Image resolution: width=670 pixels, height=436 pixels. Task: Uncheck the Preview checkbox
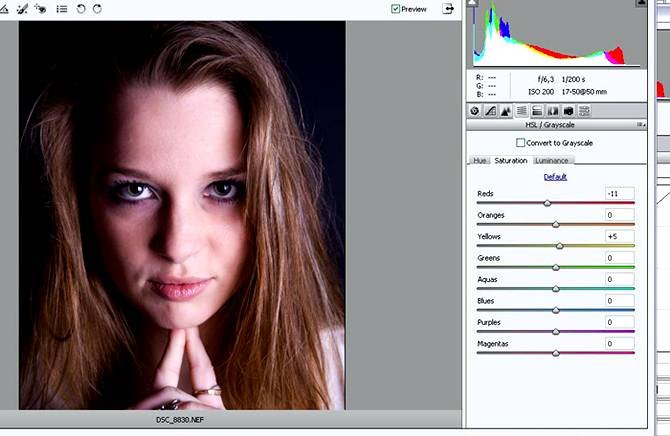[x=397, y=9]
